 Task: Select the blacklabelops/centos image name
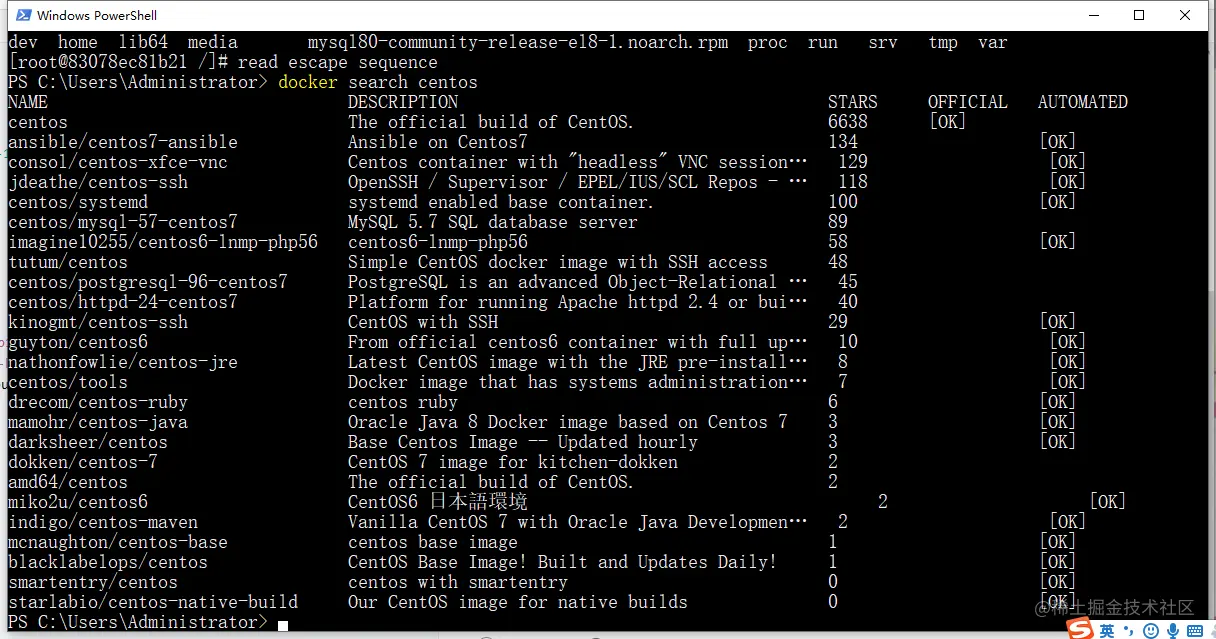pyautogui.click(x=108, y=562)
